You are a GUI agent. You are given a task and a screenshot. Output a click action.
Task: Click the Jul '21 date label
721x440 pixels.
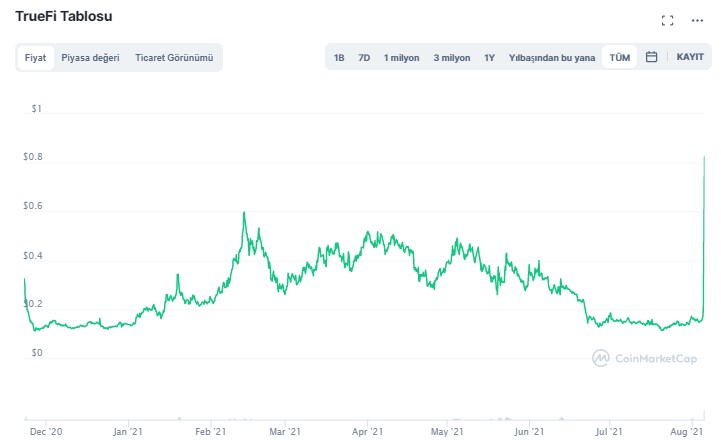(609, 432)
